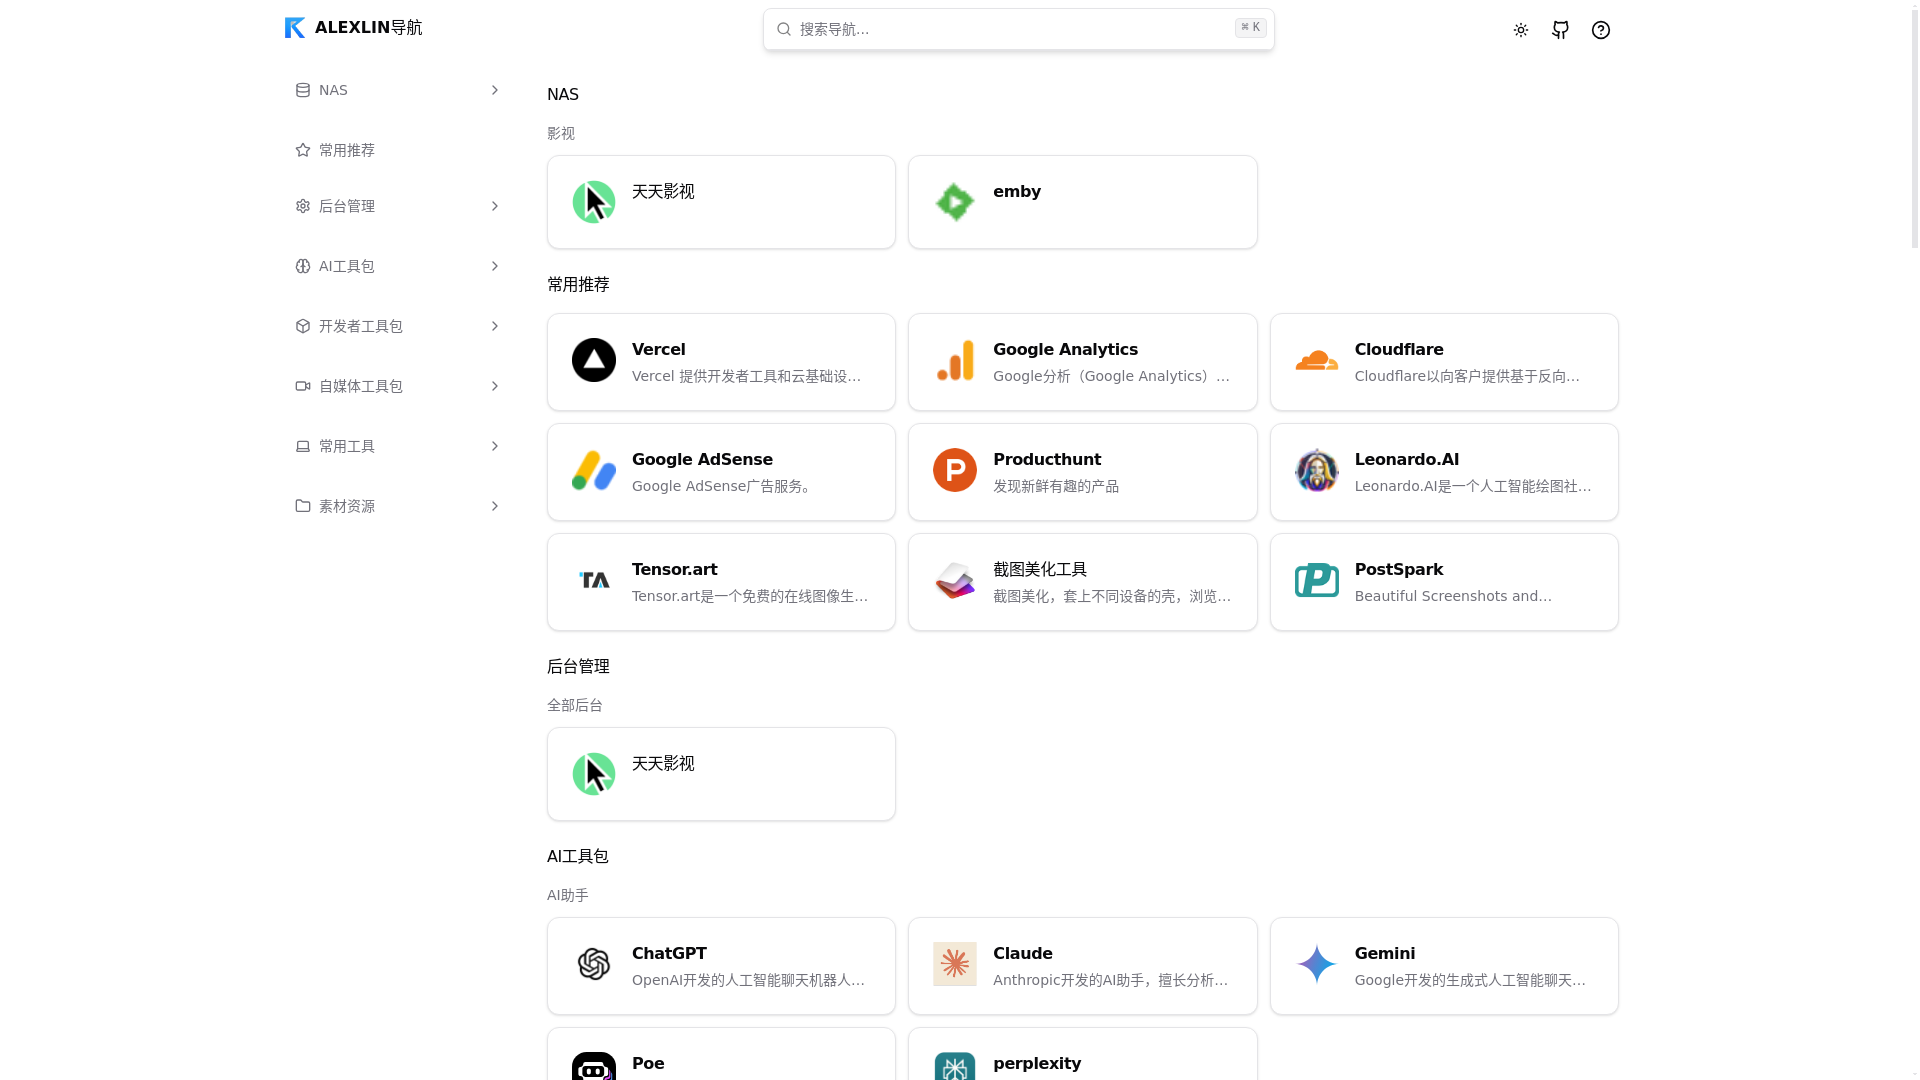
Task: Open the help question mark icon
Action: pyautogui.click(x=1601, y=30)
